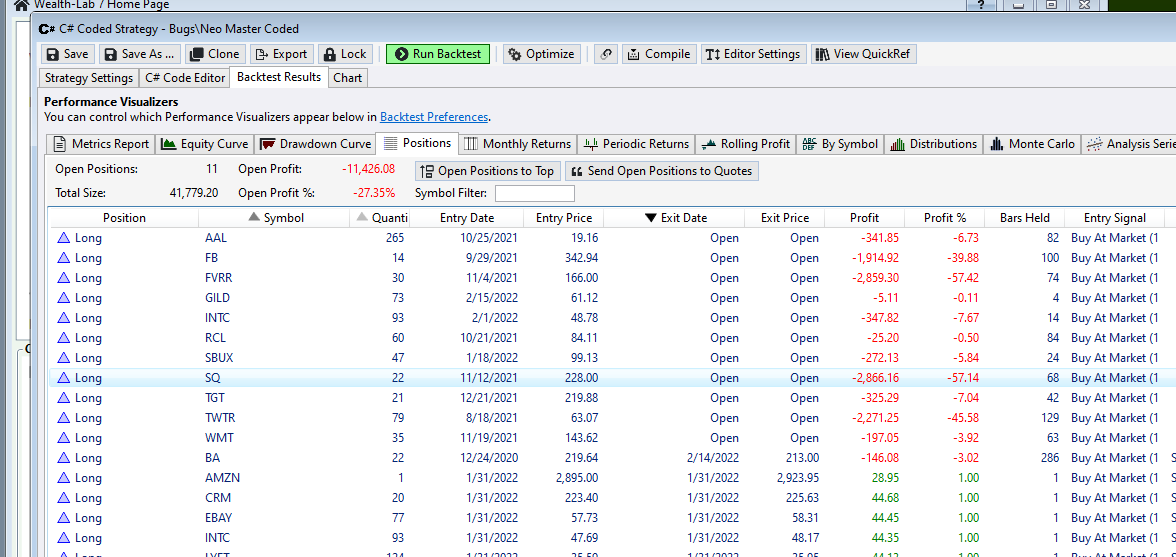Select the CRM symbol cell

(x=218, y=498)
